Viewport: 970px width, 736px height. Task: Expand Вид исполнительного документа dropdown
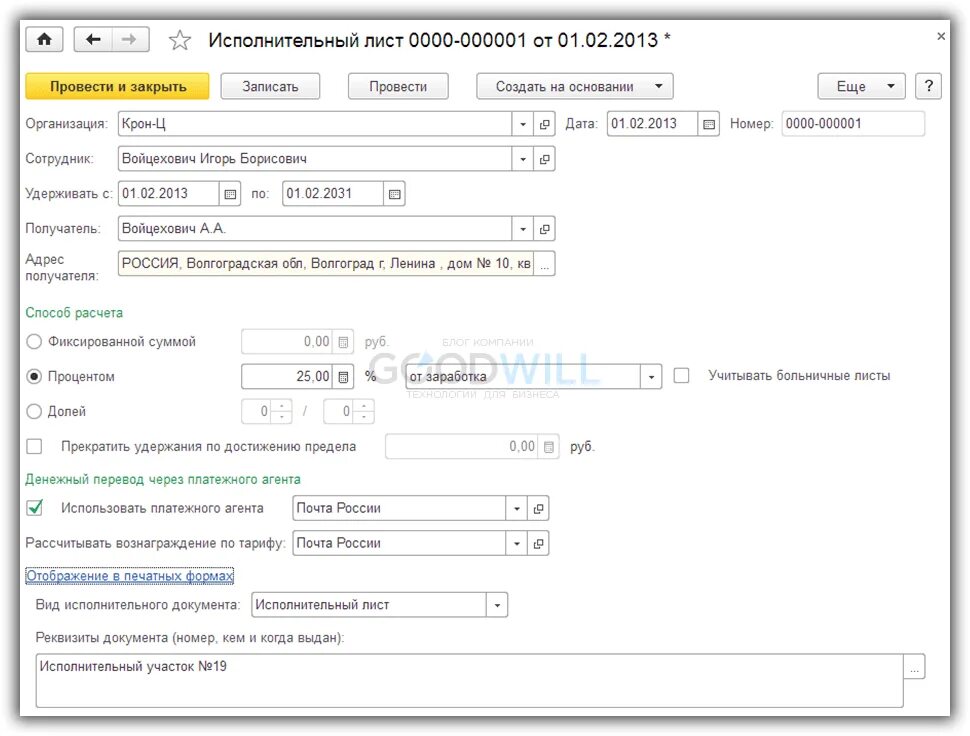pos(497,605)
